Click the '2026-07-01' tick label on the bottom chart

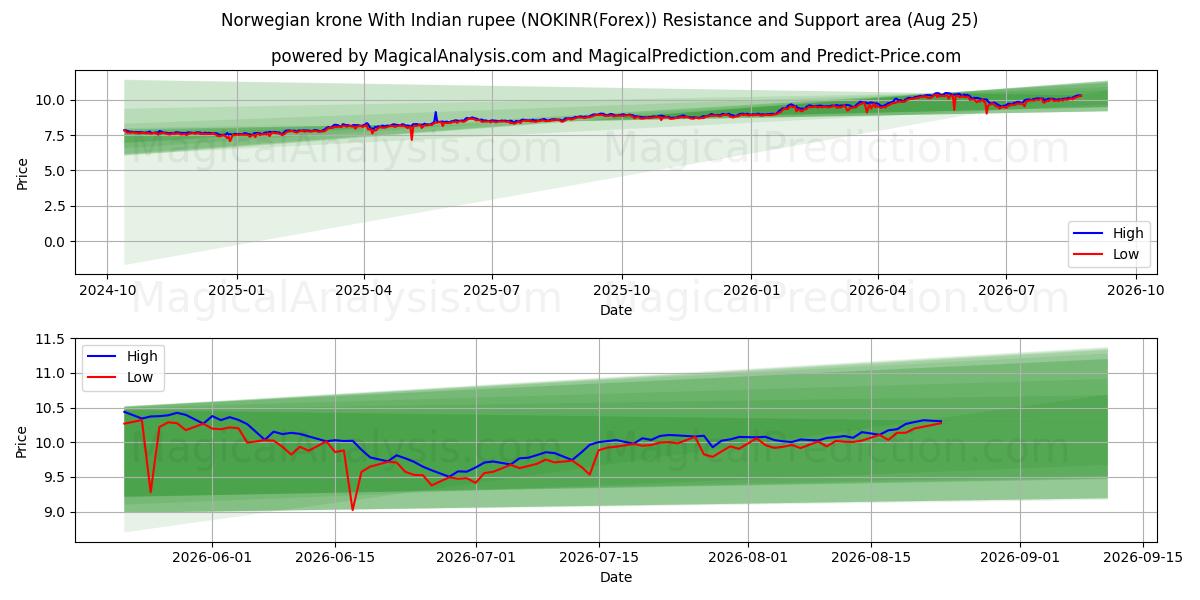476,557
